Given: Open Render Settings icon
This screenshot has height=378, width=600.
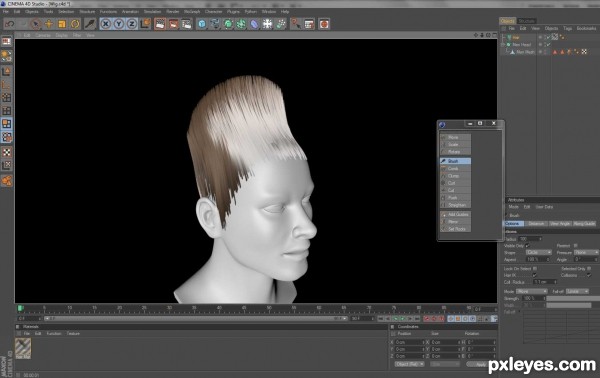Looking at the screenshot, I should [x=186, y=24].
